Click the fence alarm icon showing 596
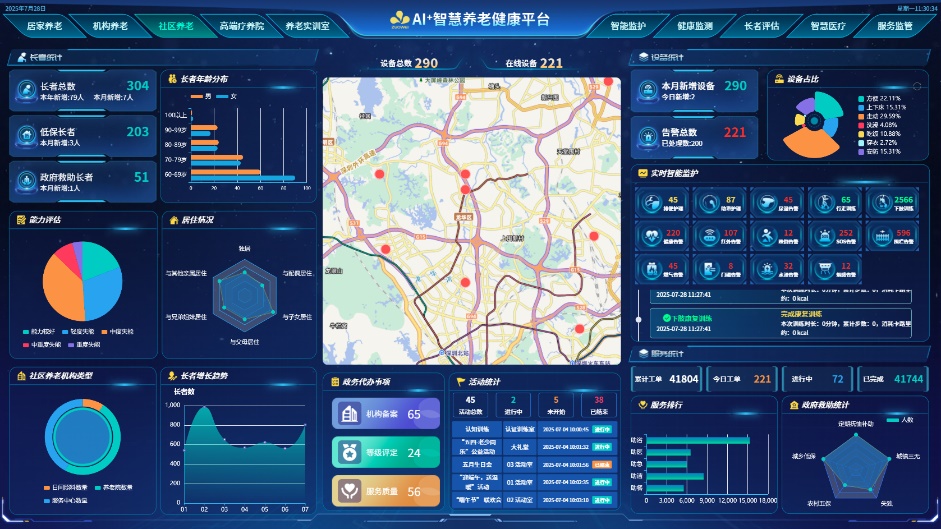 coord(882,237)
